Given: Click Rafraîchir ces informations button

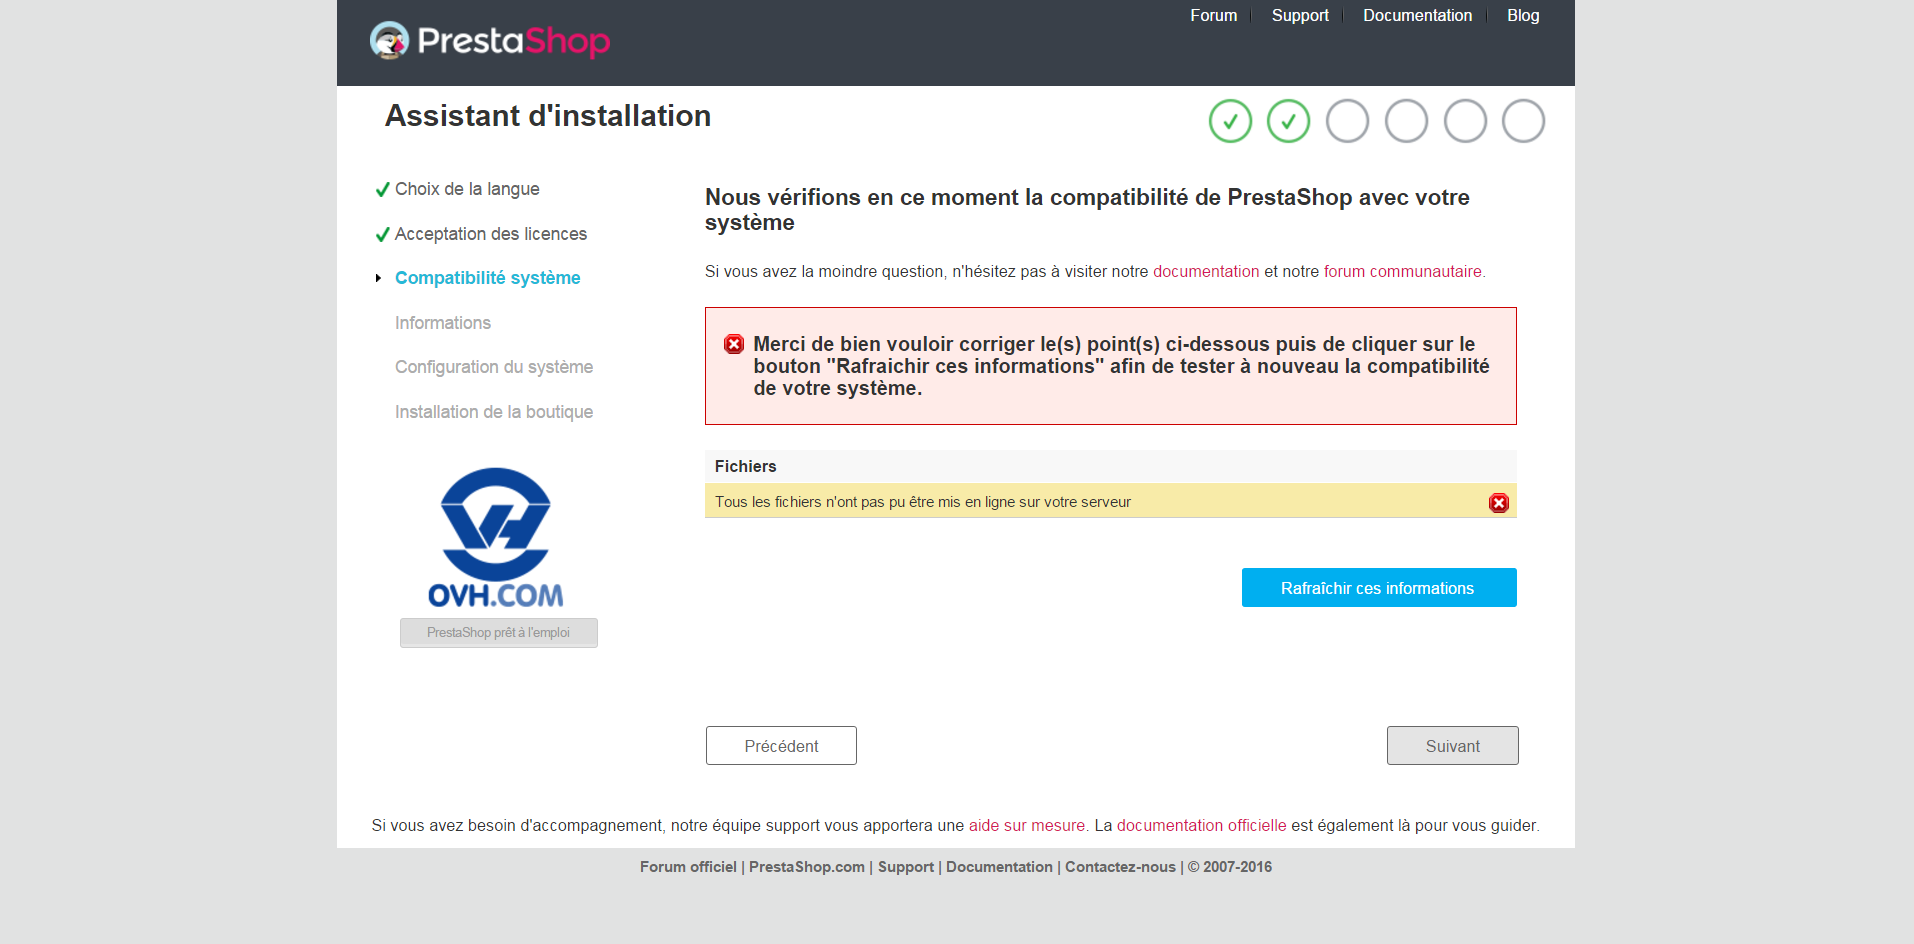Looking at the screenshot, I should (x=1379, y=588).
